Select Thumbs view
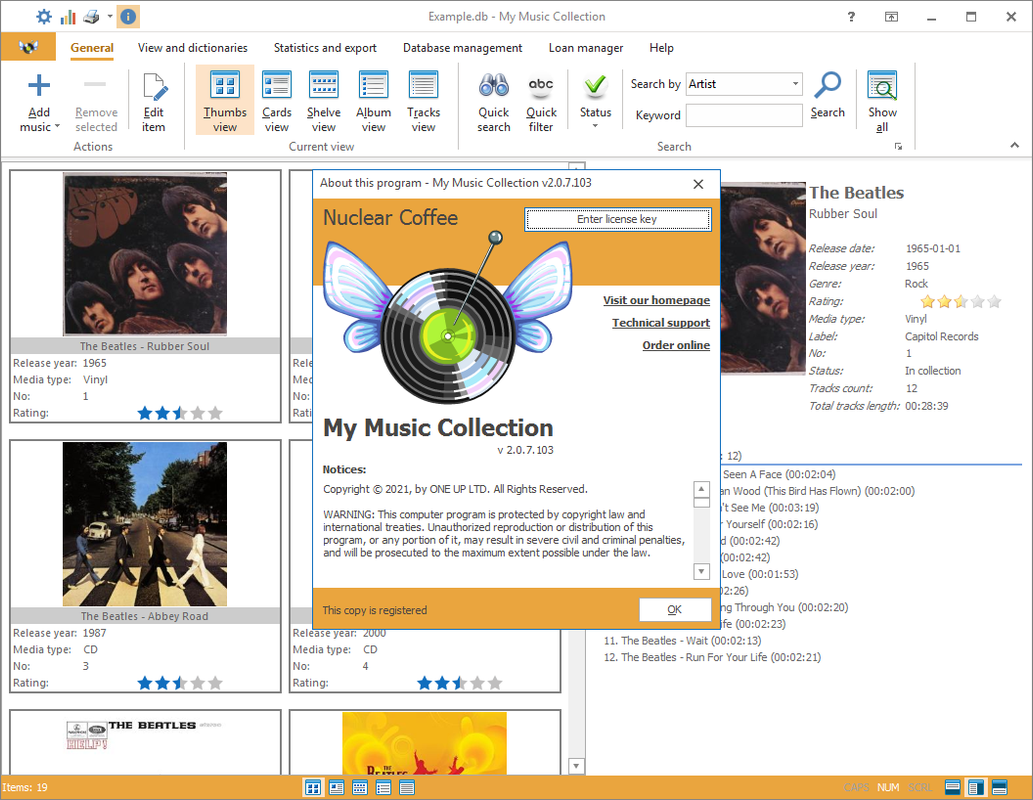This screenshot has height=800, width=1033. 225,101
